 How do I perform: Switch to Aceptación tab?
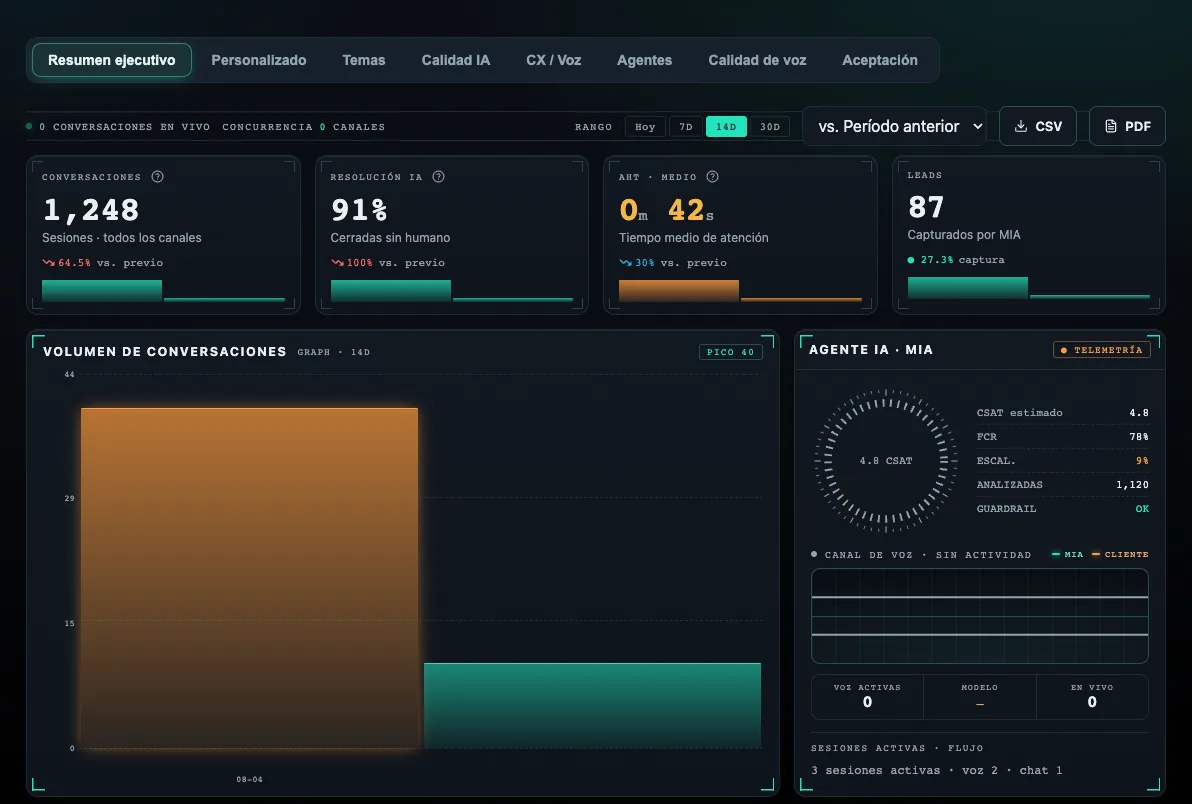point(880,60)
